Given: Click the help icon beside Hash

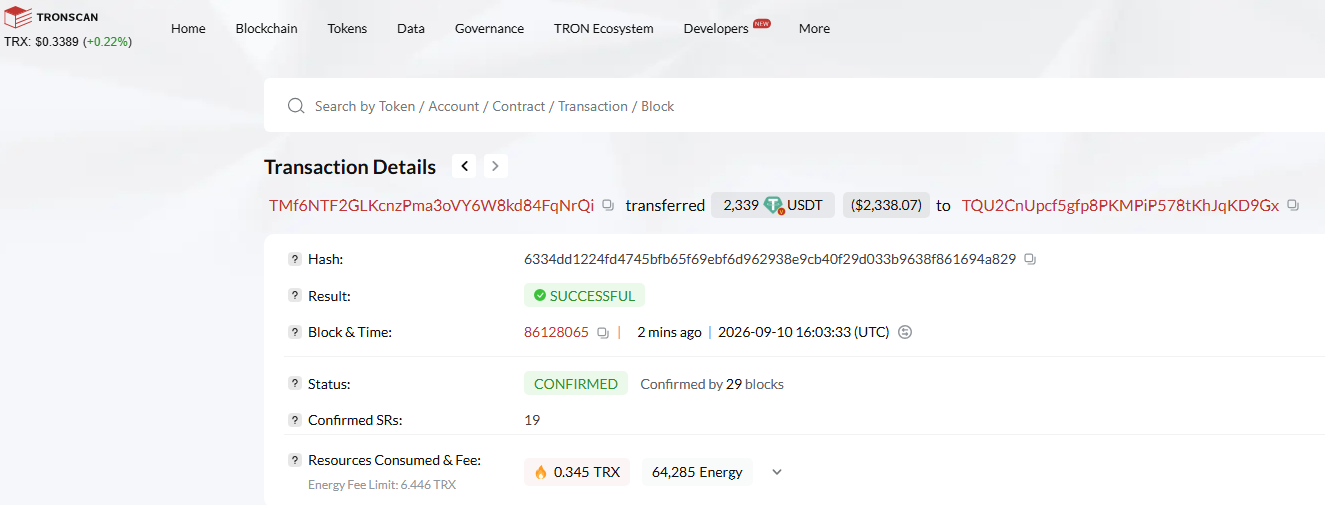Looking at the screenshot, I should pos(295,259).
